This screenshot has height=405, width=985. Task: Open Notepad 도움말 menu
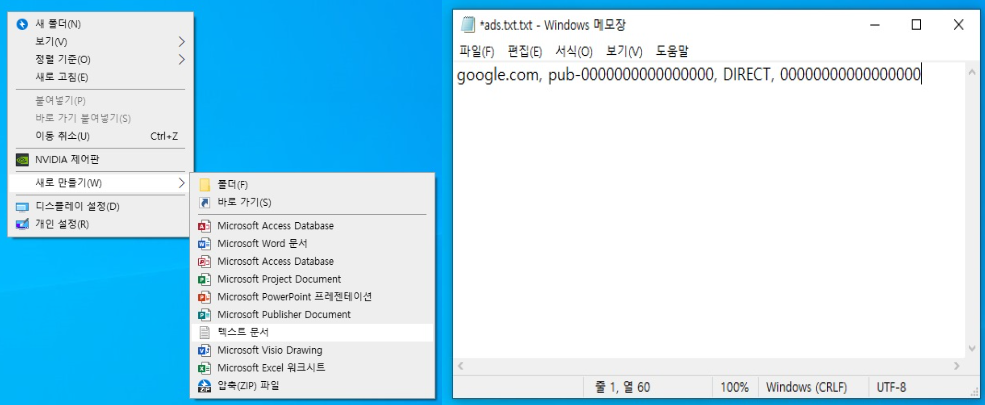pos(673,51)
